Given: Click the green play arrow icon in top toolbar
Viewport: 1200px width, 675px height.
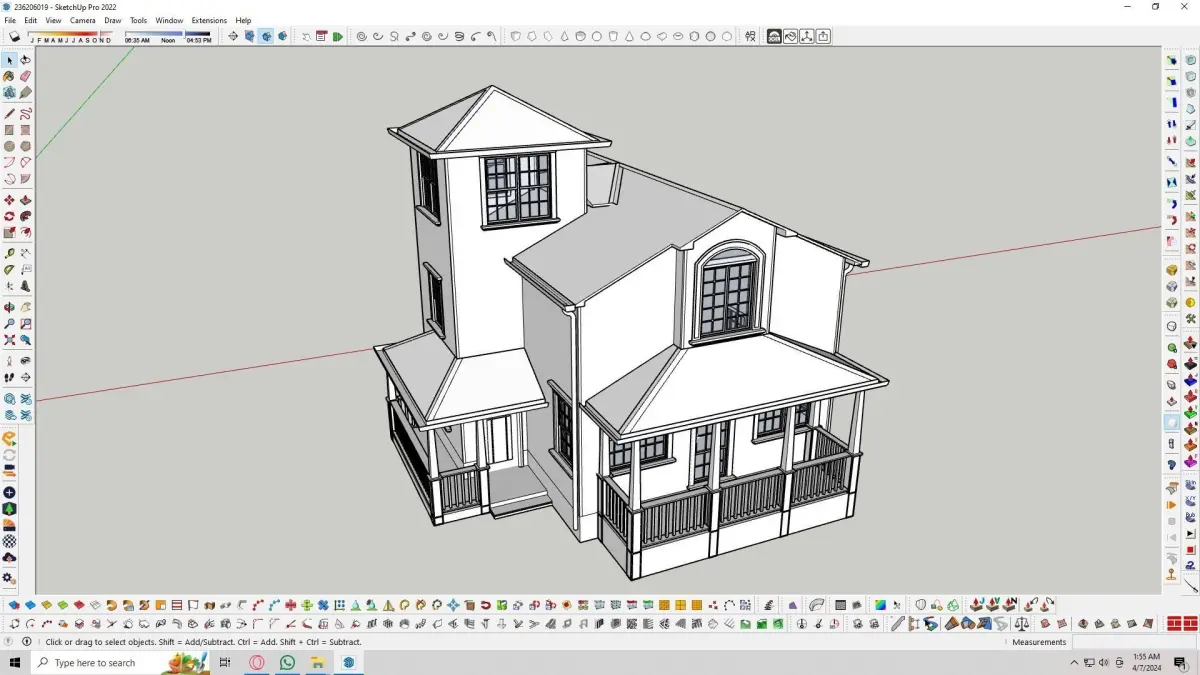Looking at the screenshot, I should (338, 36).
